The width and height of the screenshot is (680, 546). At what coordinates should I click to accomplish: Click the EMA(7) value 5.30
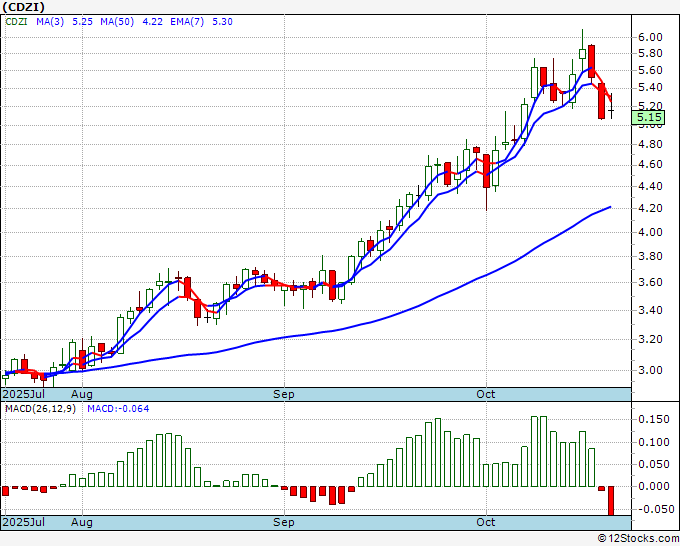coord(222,21)
